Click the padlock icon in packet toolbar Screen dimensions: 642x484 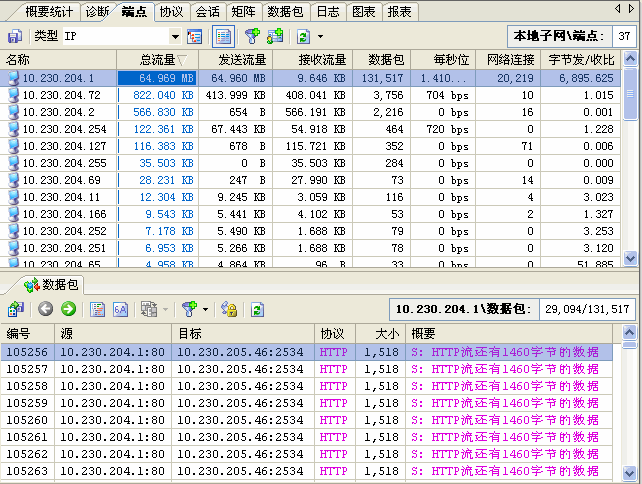pos(228,309)
